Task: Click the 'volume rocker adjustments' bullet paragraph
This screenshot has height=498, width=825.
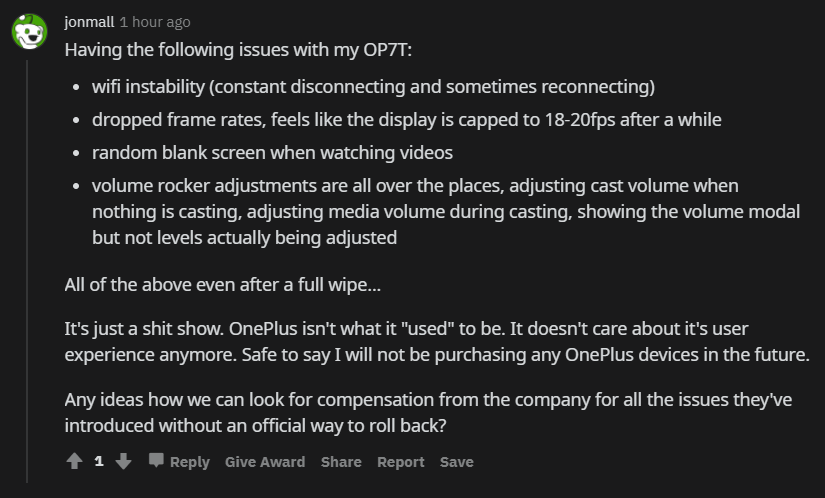Action: coord(446,211)
